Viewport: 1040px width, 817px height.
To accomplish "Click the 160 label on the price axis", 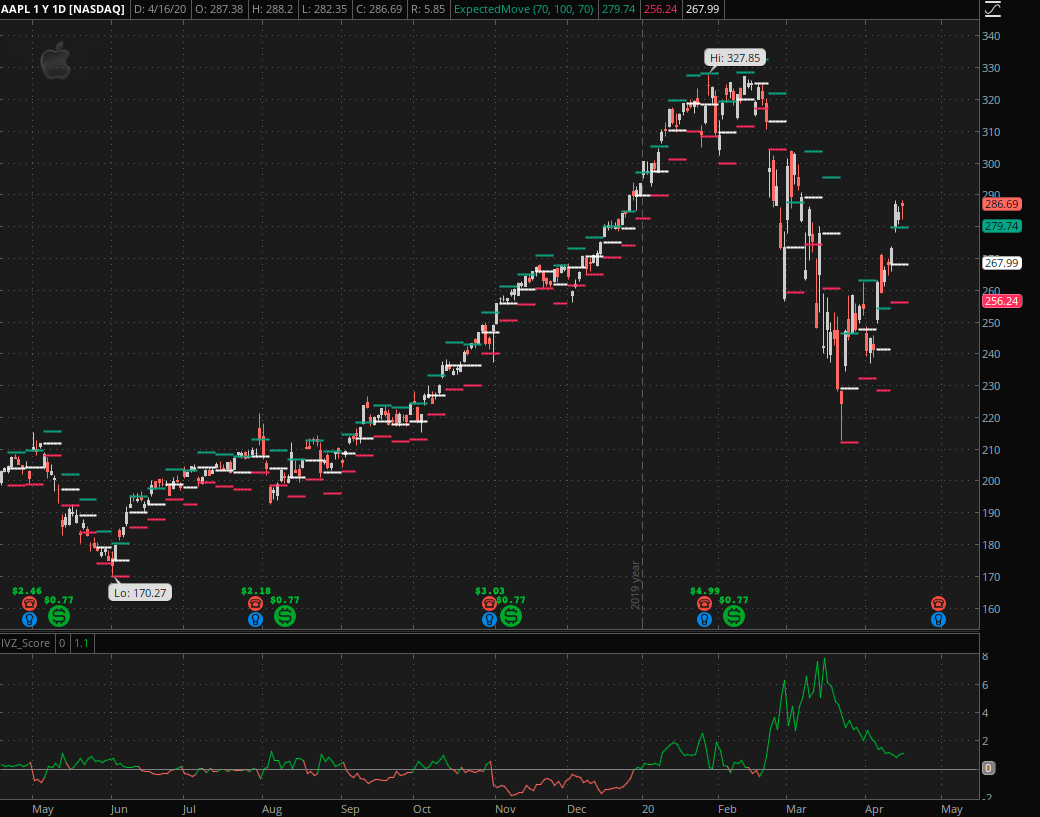I will (991, 609).
